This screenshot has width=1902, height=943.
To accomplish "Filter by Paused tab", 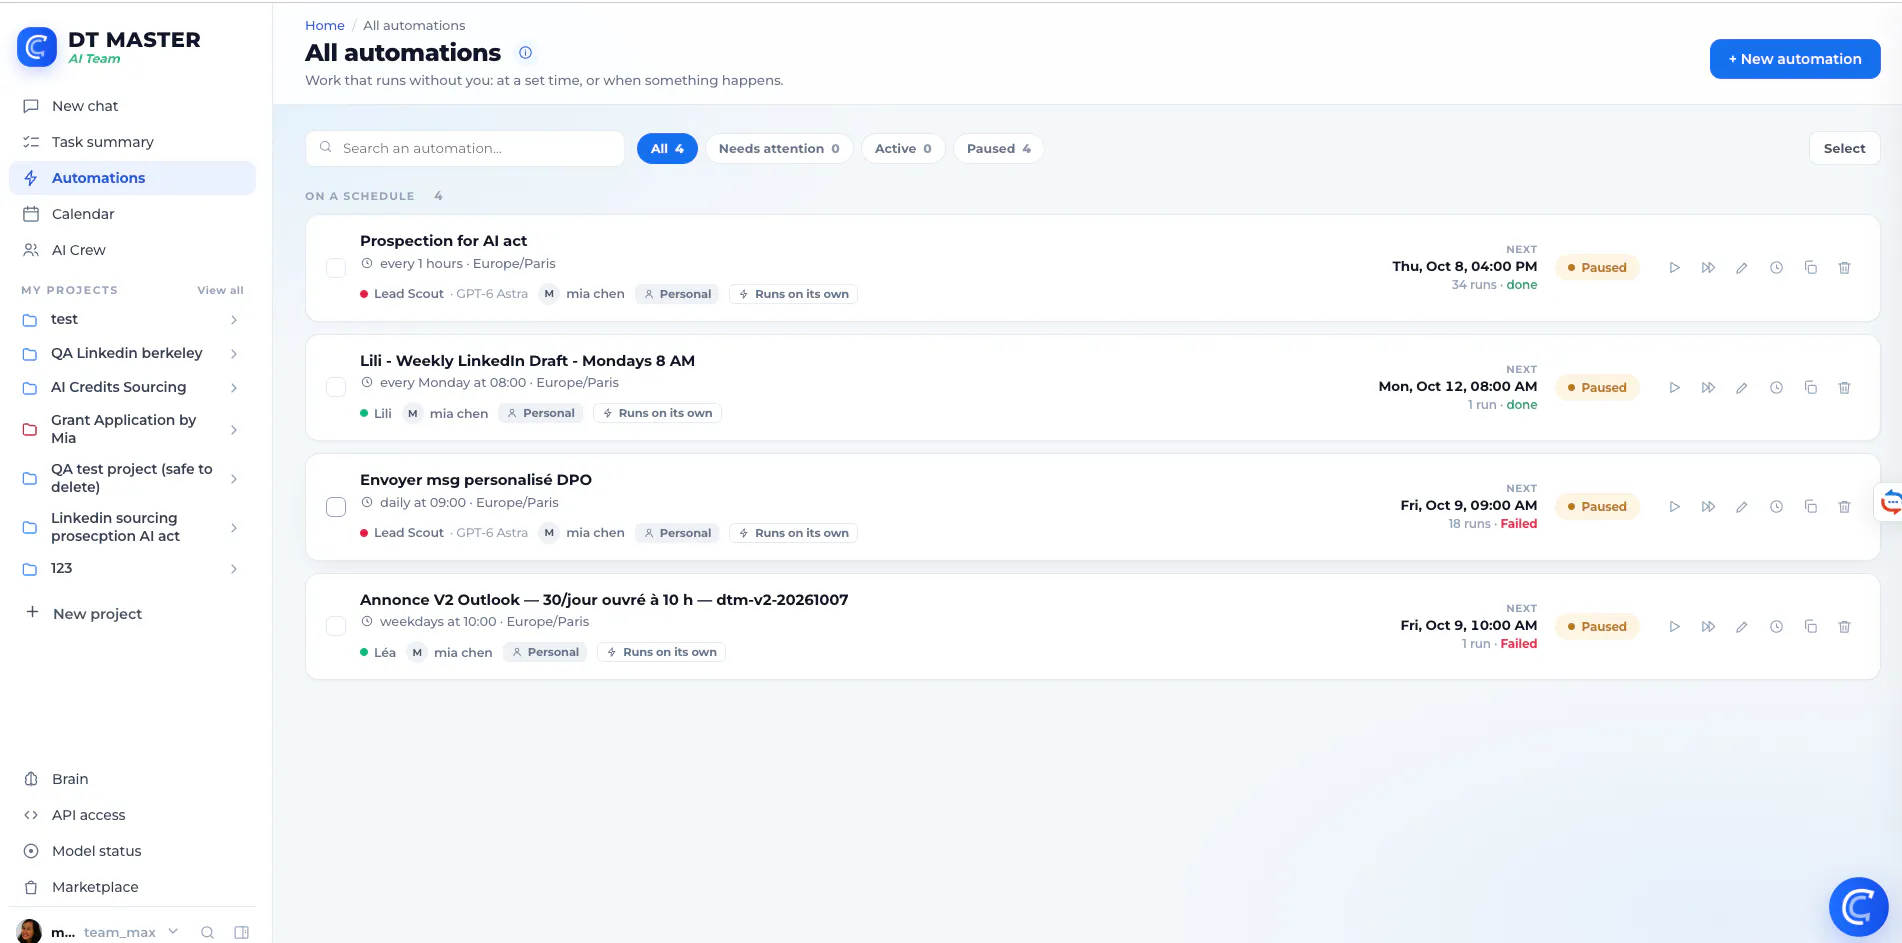I will [998, 149].
